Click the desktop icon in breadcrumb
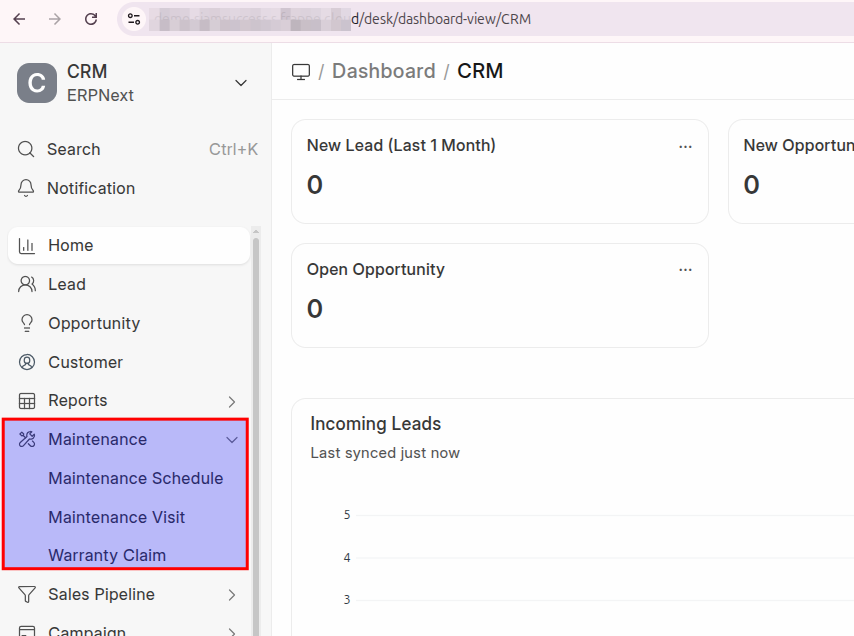This screenshot has width=854, height=636. coord(300,71)
